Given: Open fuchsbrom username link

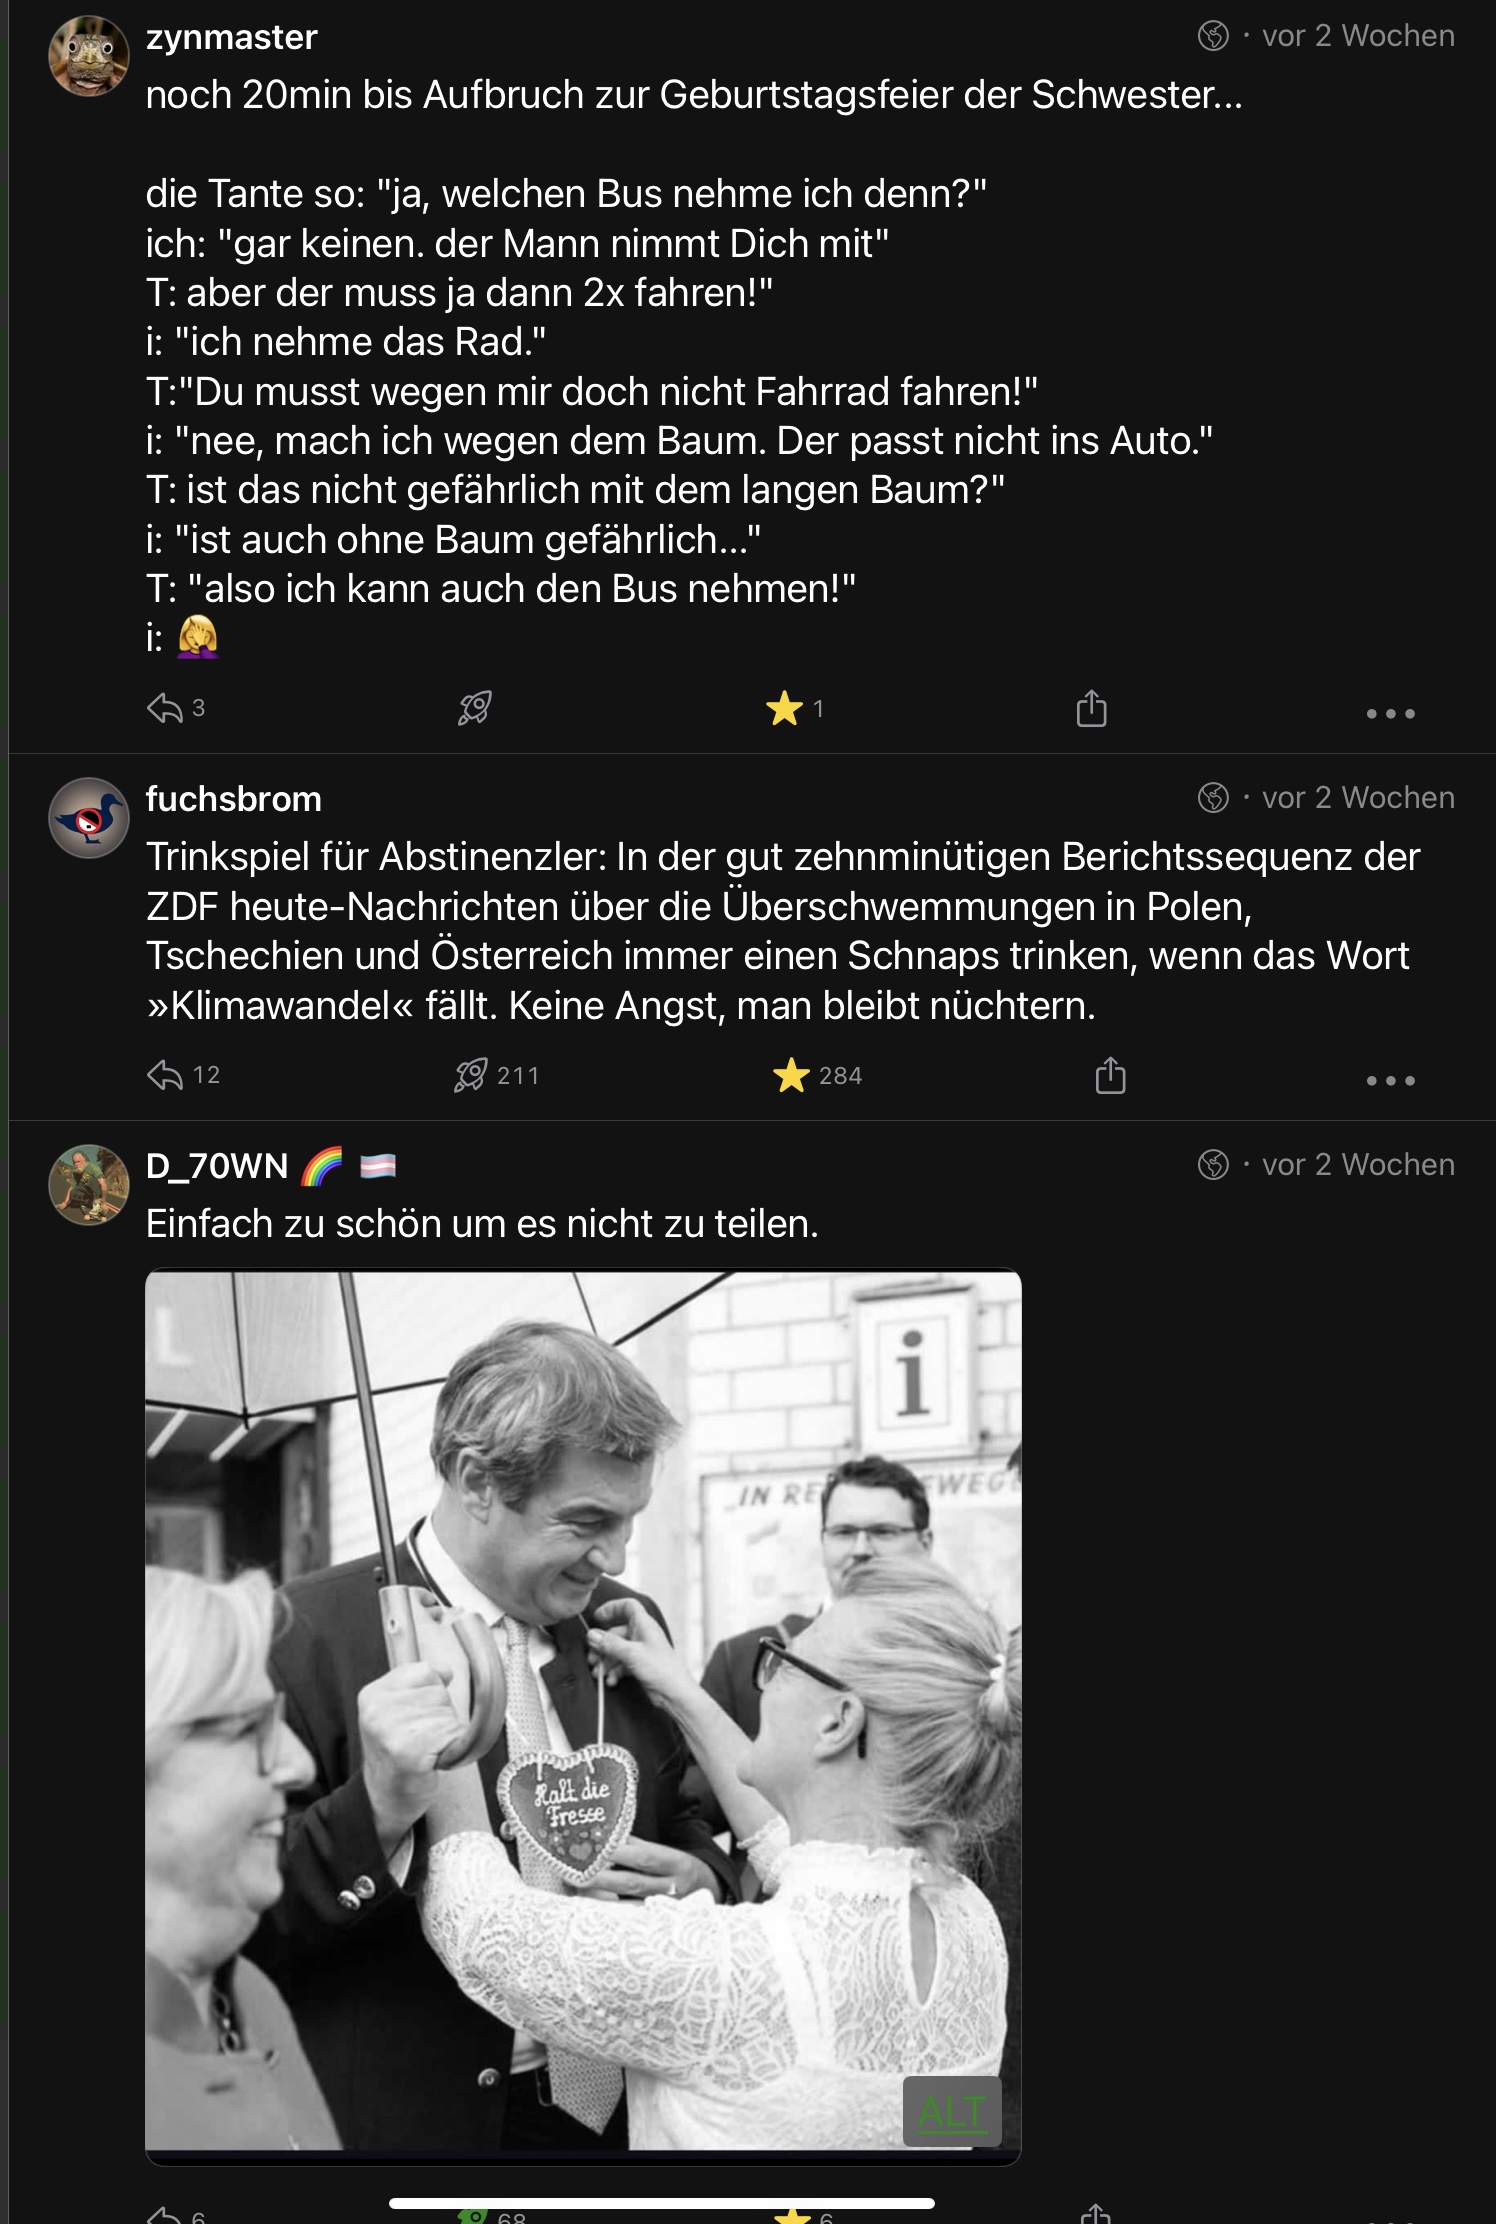Looking at the screenshot, I should tap(233, 799).
